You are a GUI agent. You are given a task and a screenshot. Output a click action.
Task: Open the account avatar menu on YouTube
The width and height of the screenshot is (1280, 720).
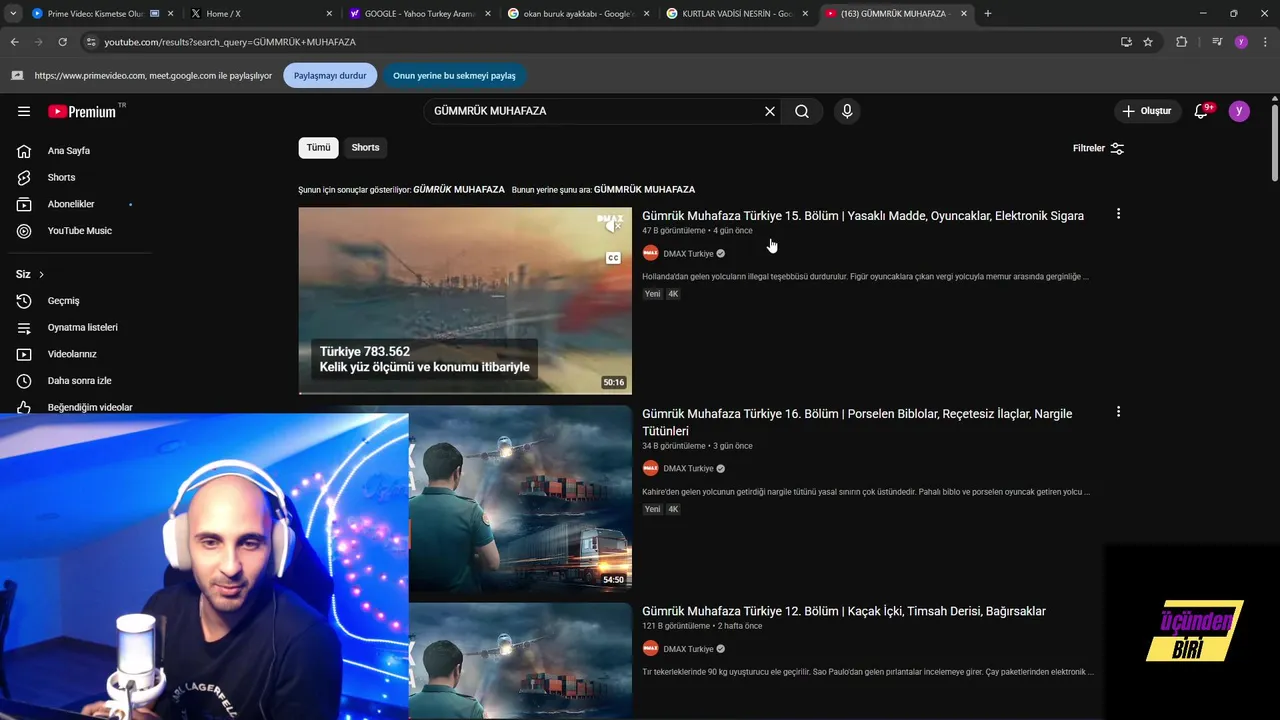(x=1239, y=111)
